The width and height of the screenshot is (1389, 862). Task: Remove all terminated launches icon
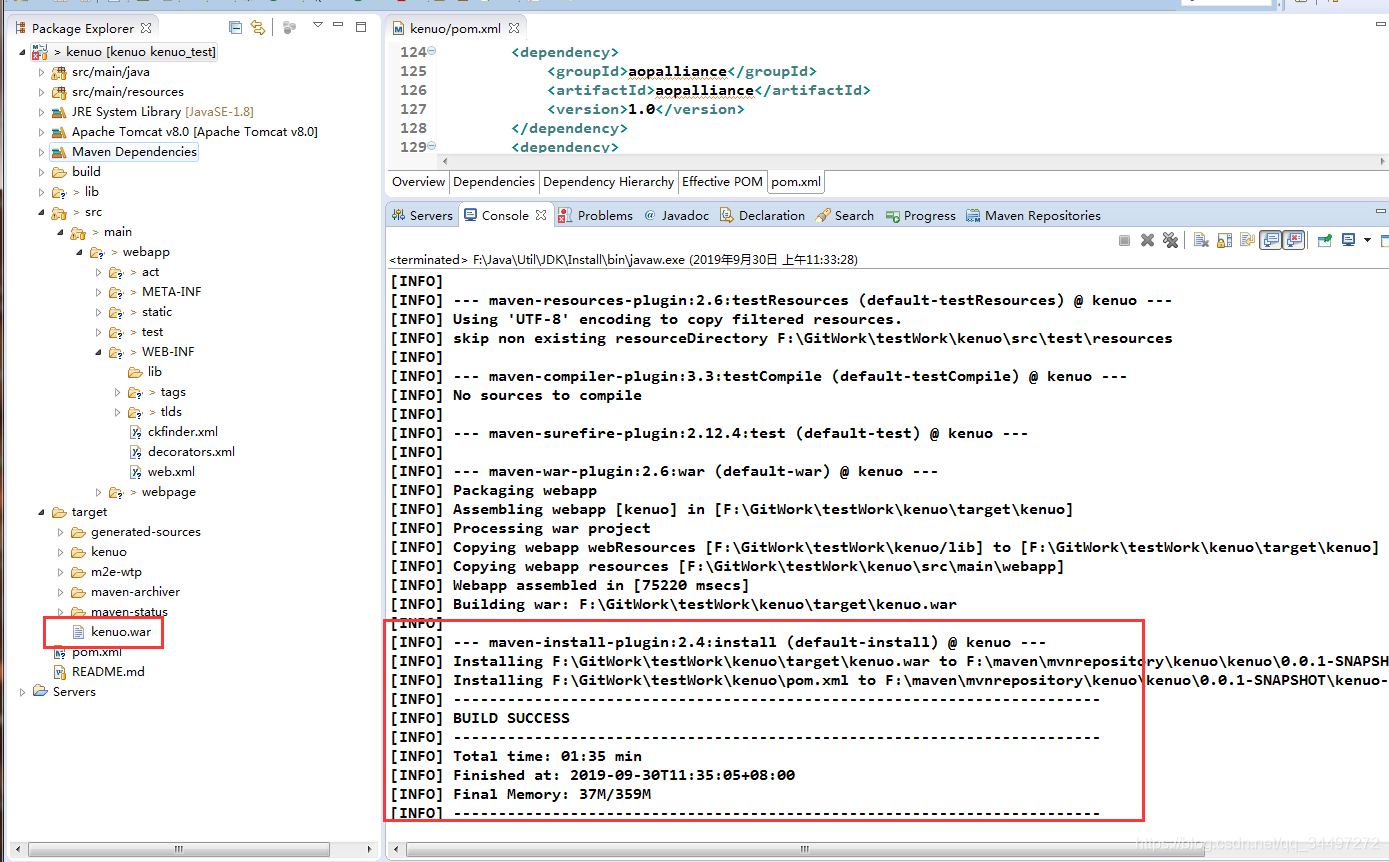[1170, 240]
